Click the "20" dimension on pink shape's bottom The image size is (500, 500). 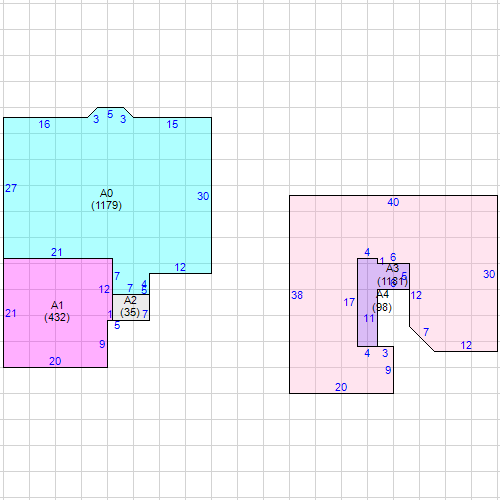341,387
